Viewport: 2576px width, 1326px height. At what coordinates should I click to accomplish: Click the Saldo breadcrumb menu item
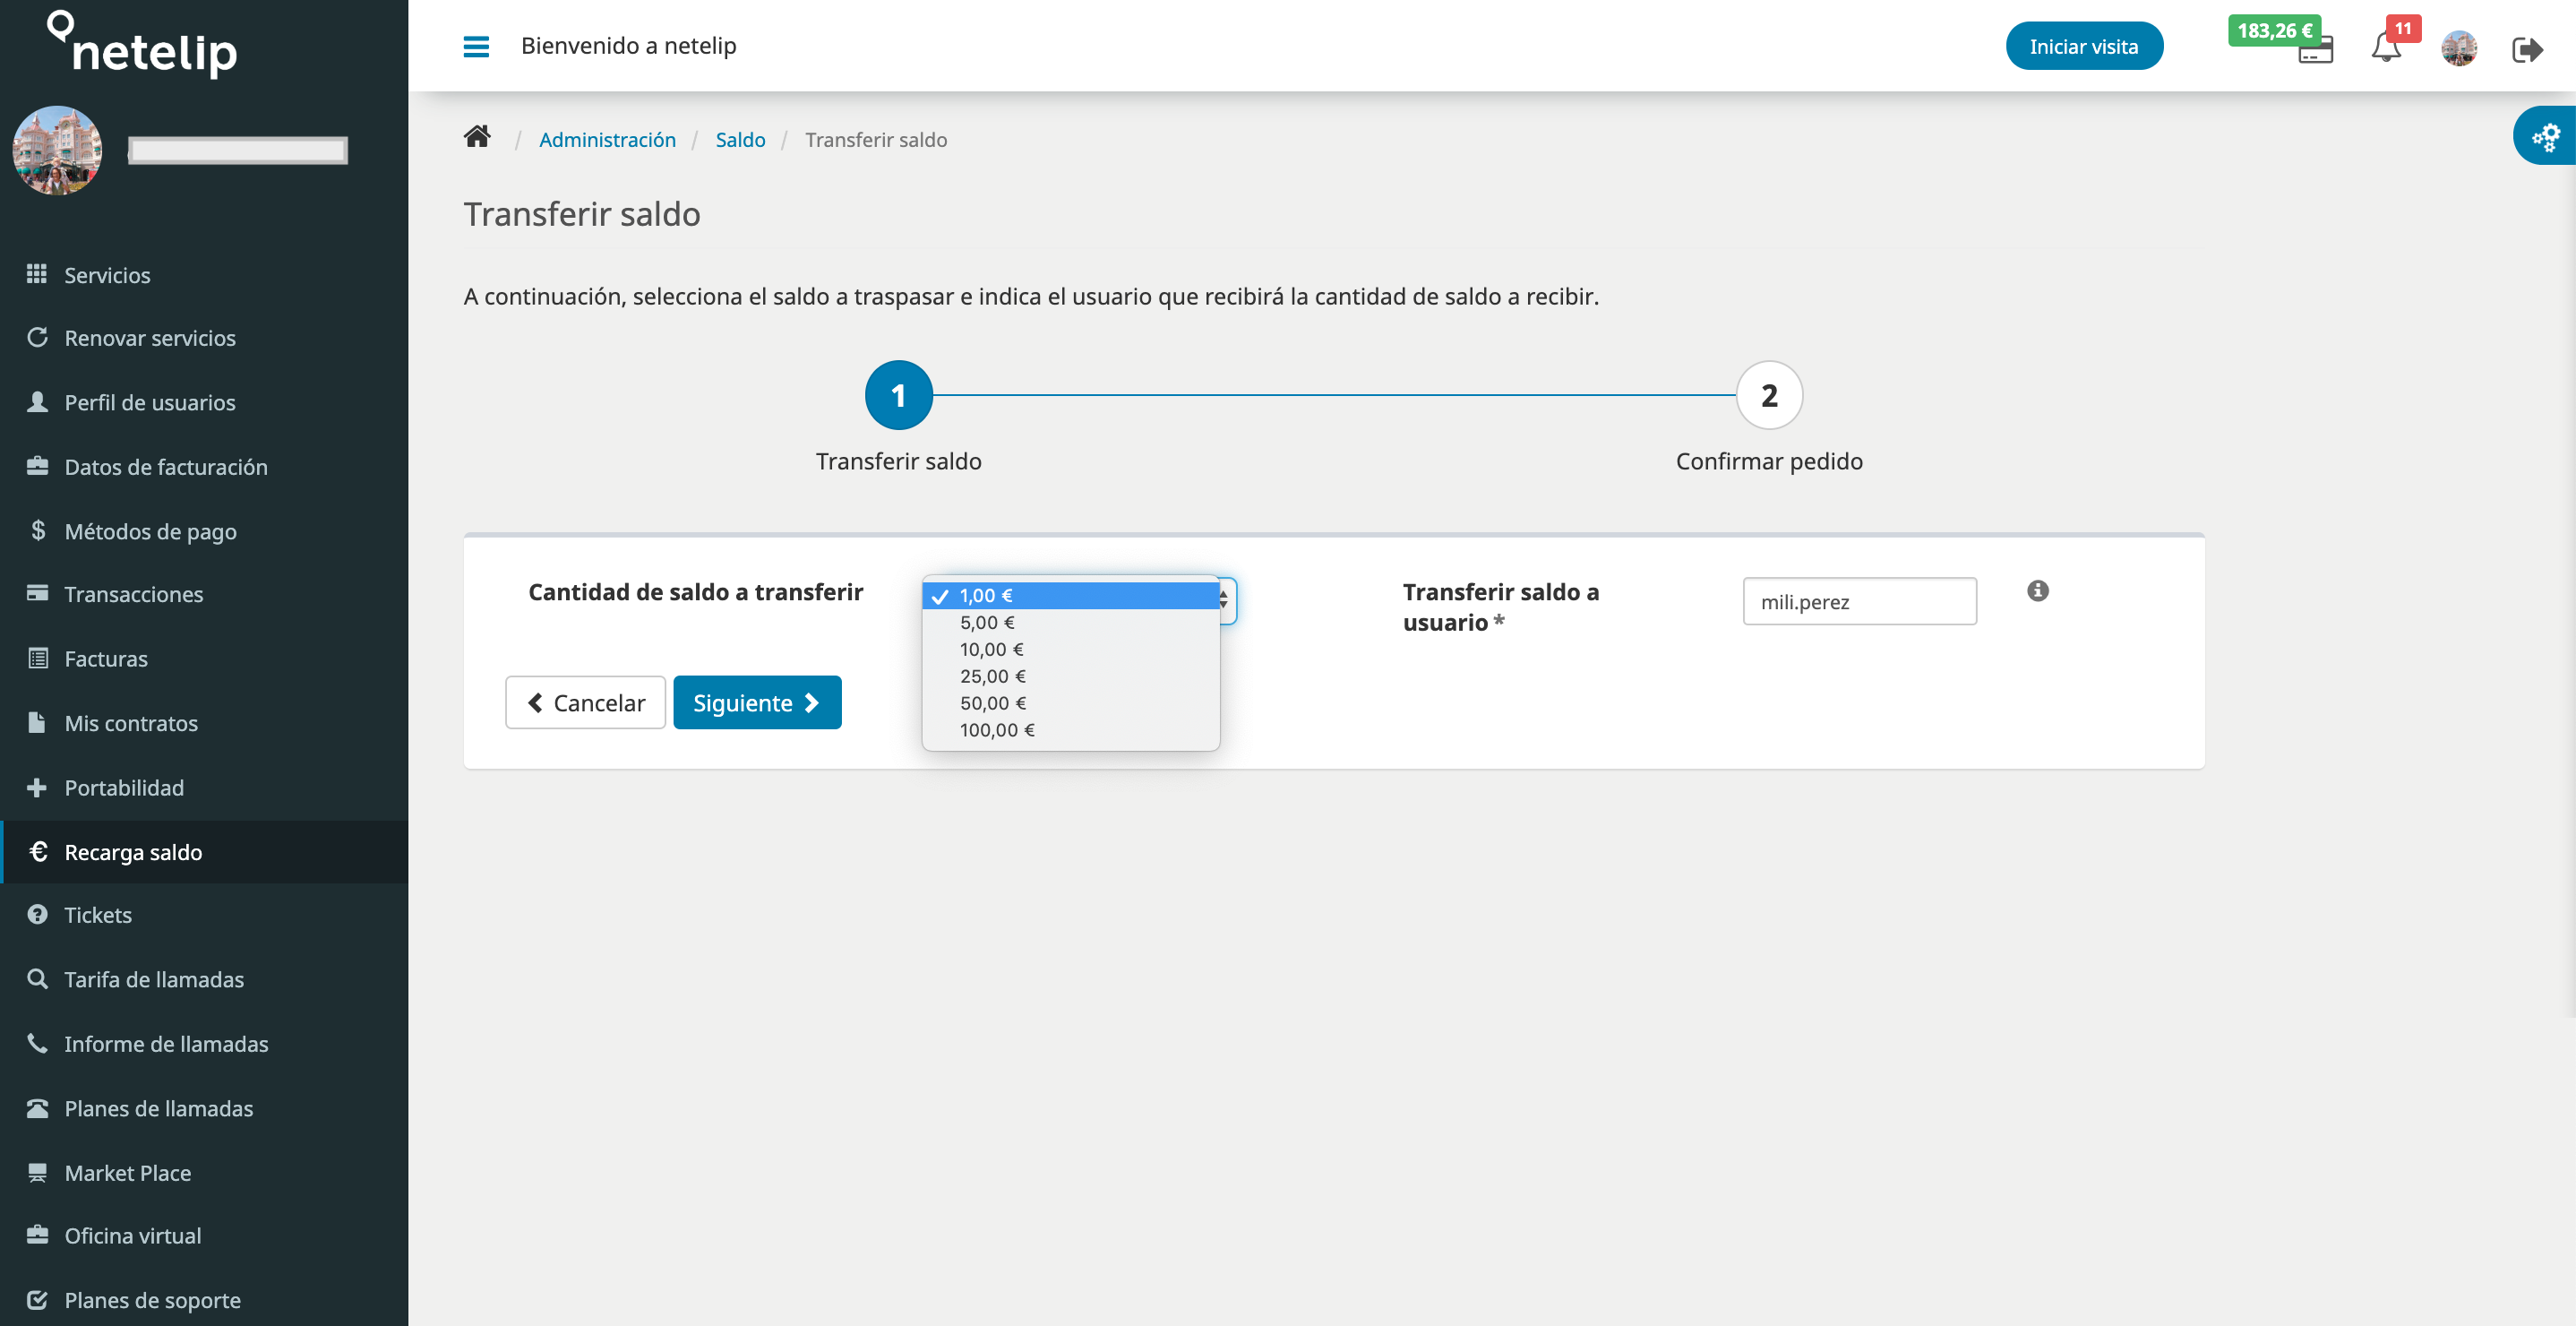[x=739, y=139]
